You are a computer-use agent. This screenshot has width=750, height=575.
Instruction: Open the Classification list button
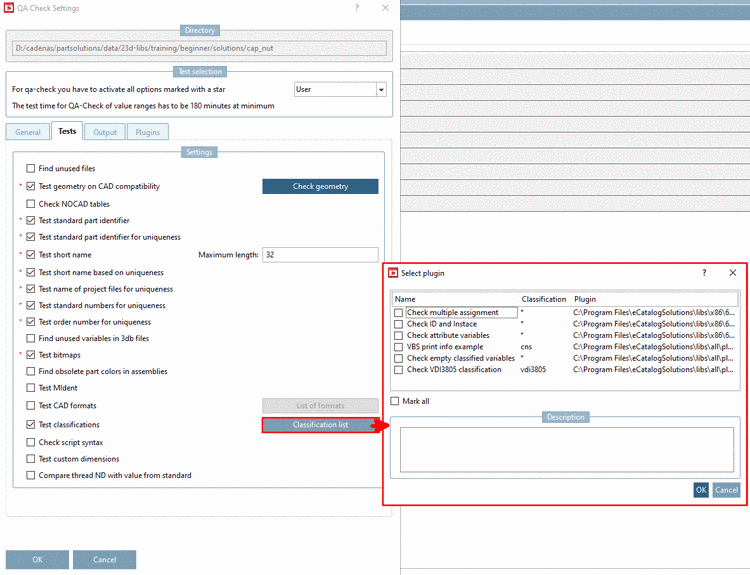[320, 425]
